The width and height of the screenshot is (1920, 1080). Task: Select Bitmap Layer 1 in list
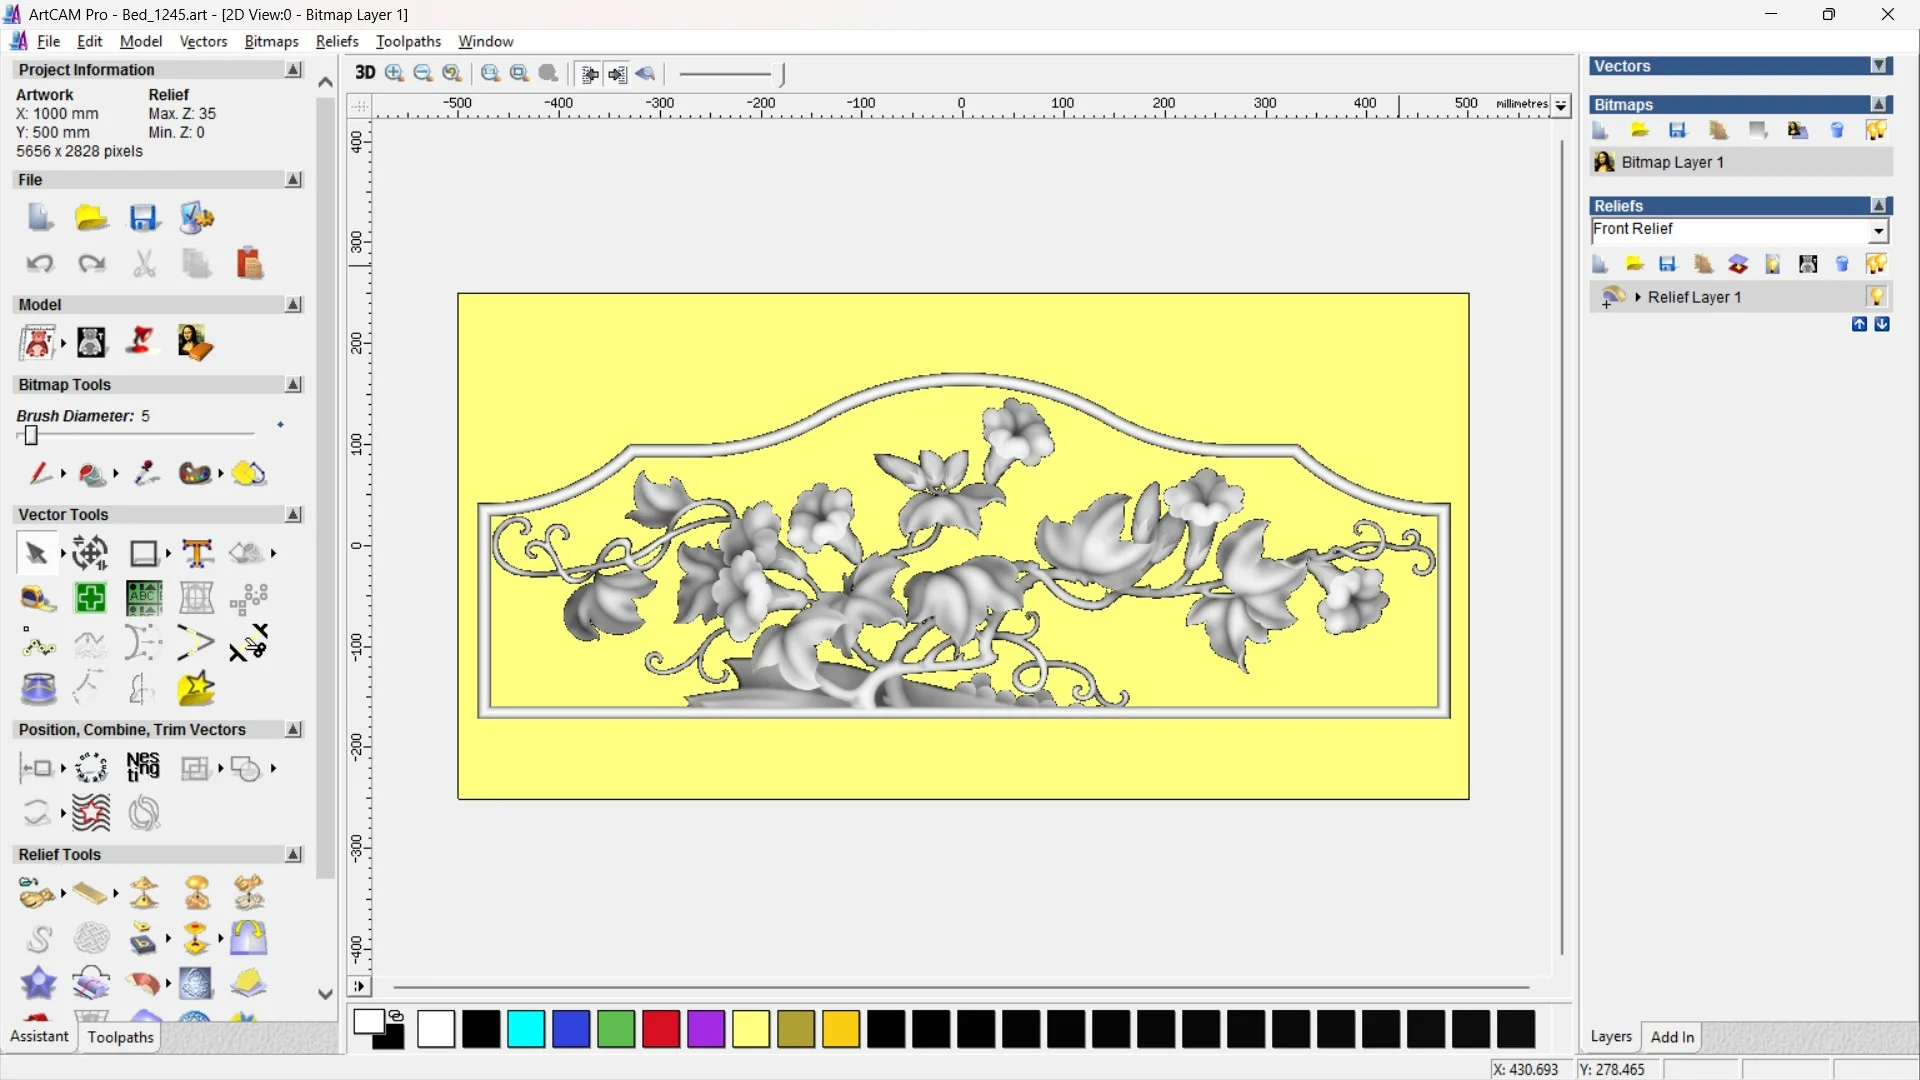1672,162
